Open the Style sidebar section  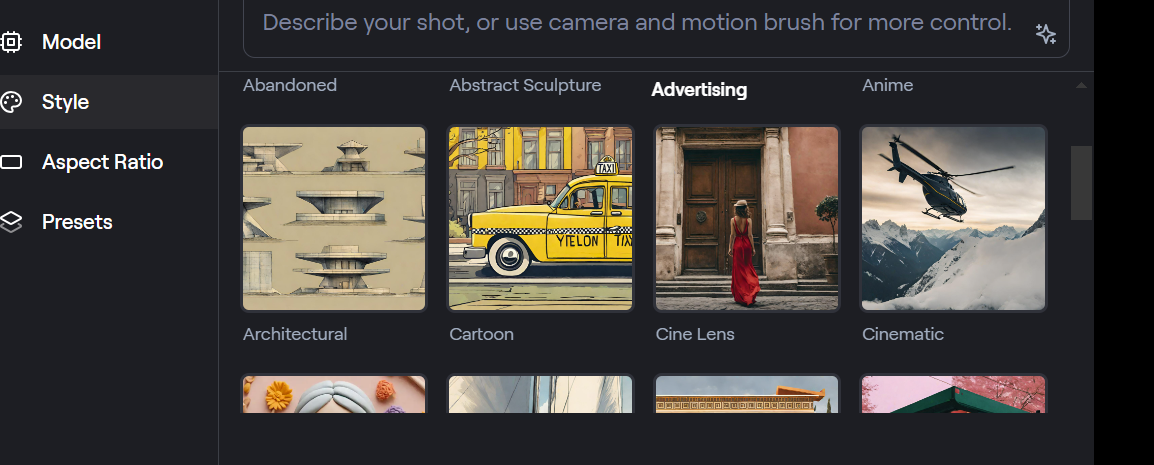pos(109,102)
